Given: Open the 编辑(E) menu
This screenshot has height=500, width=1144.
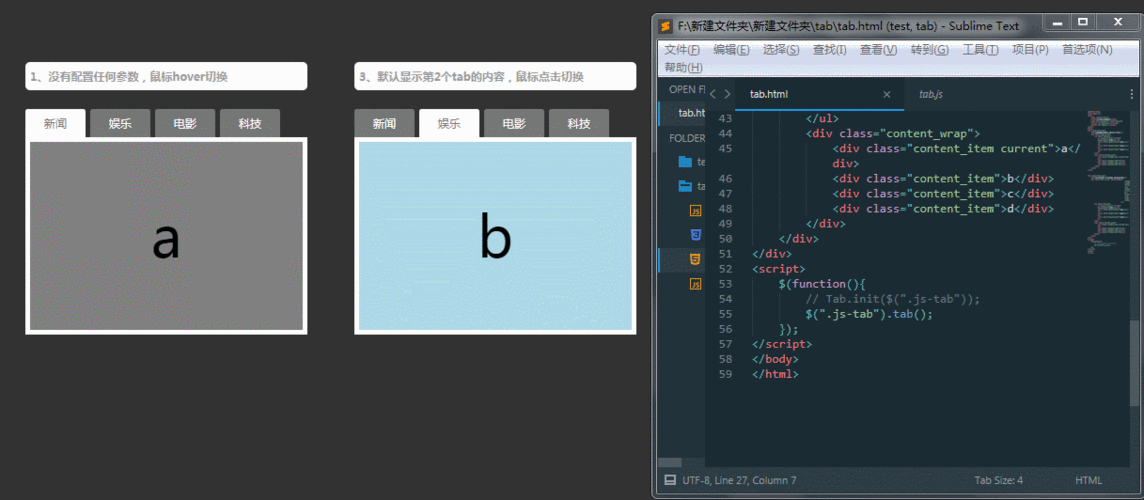Looking at the screenshot, I should [731, 50].
